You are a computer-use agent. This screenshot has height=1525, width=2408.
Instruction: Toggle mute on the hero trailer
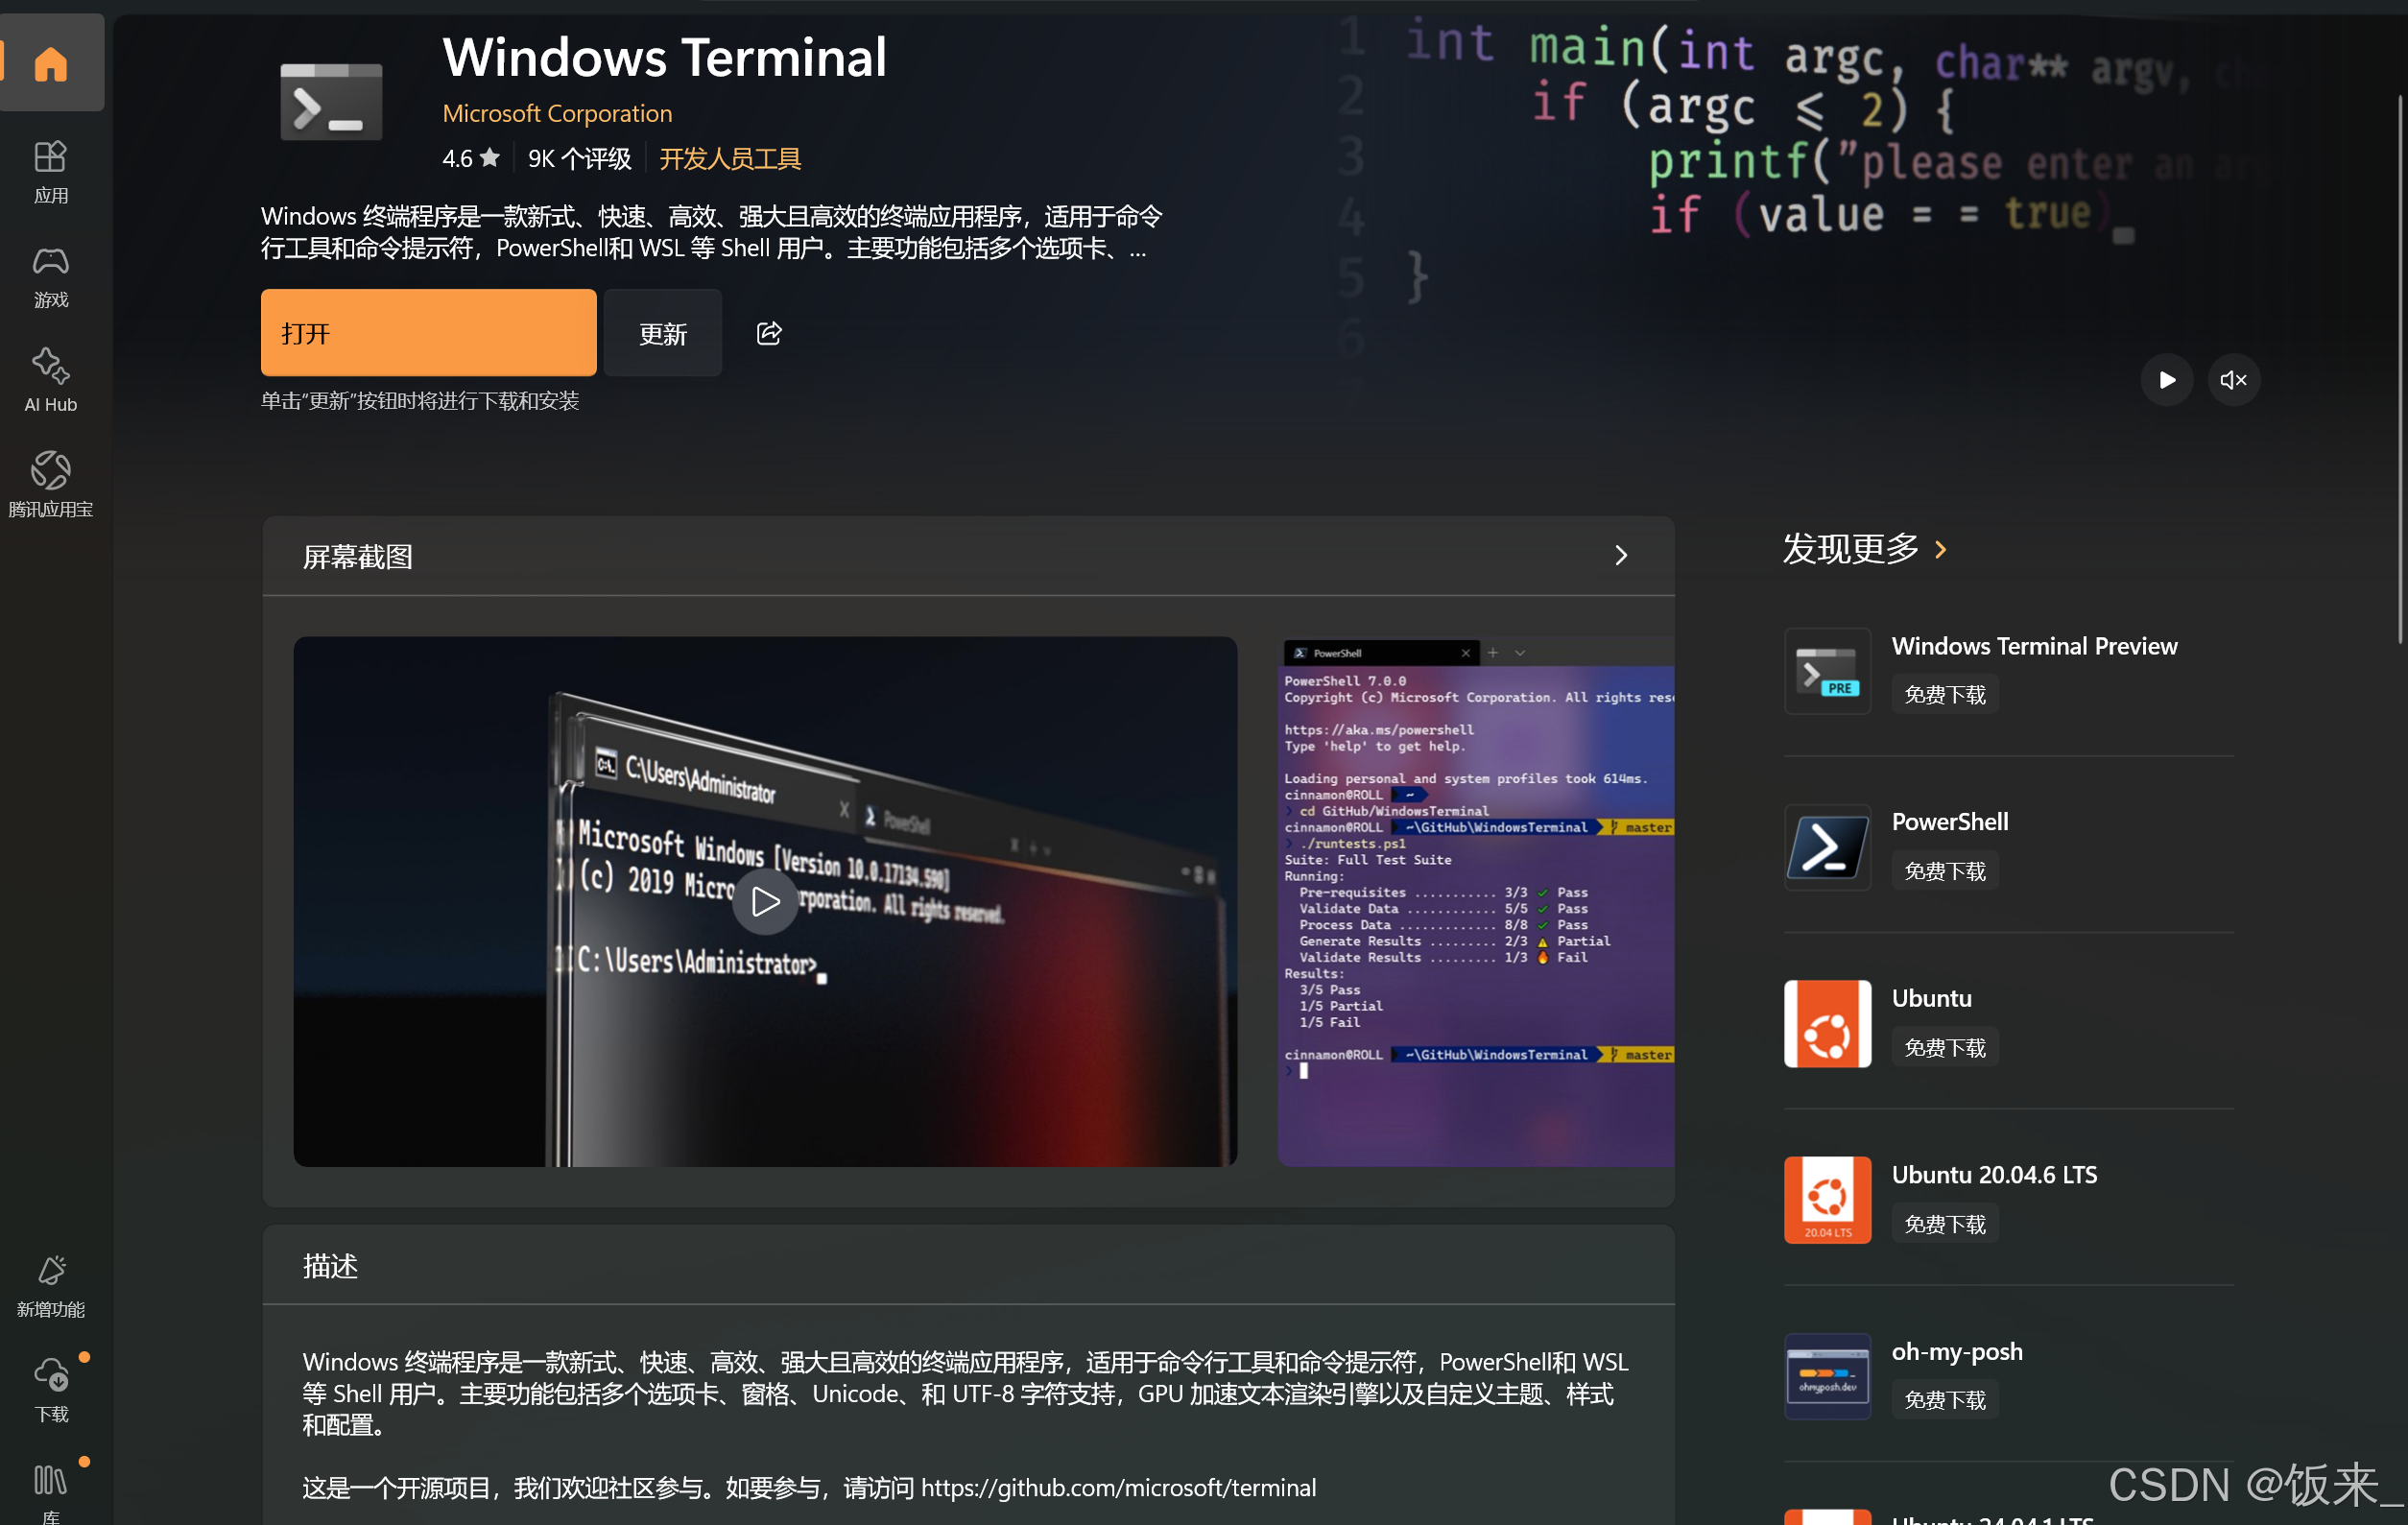coord(2232,380)
